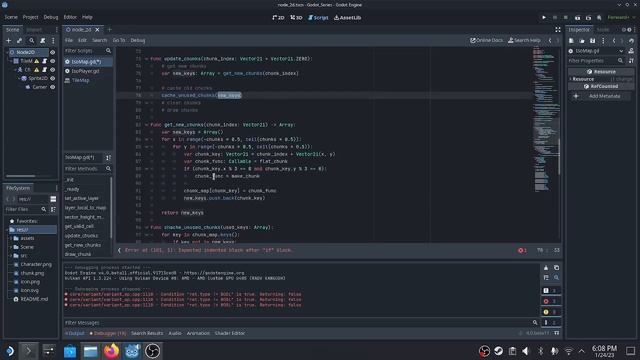The image size is (640, 360).
Task: Open Inspector property tools menu
Action: [x=631, y=61]
